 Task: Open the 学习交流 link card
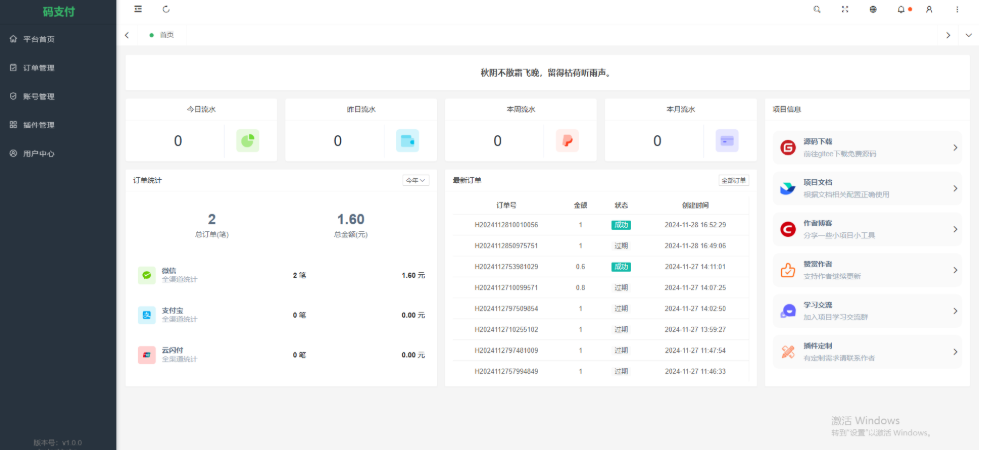pos(866,311)
